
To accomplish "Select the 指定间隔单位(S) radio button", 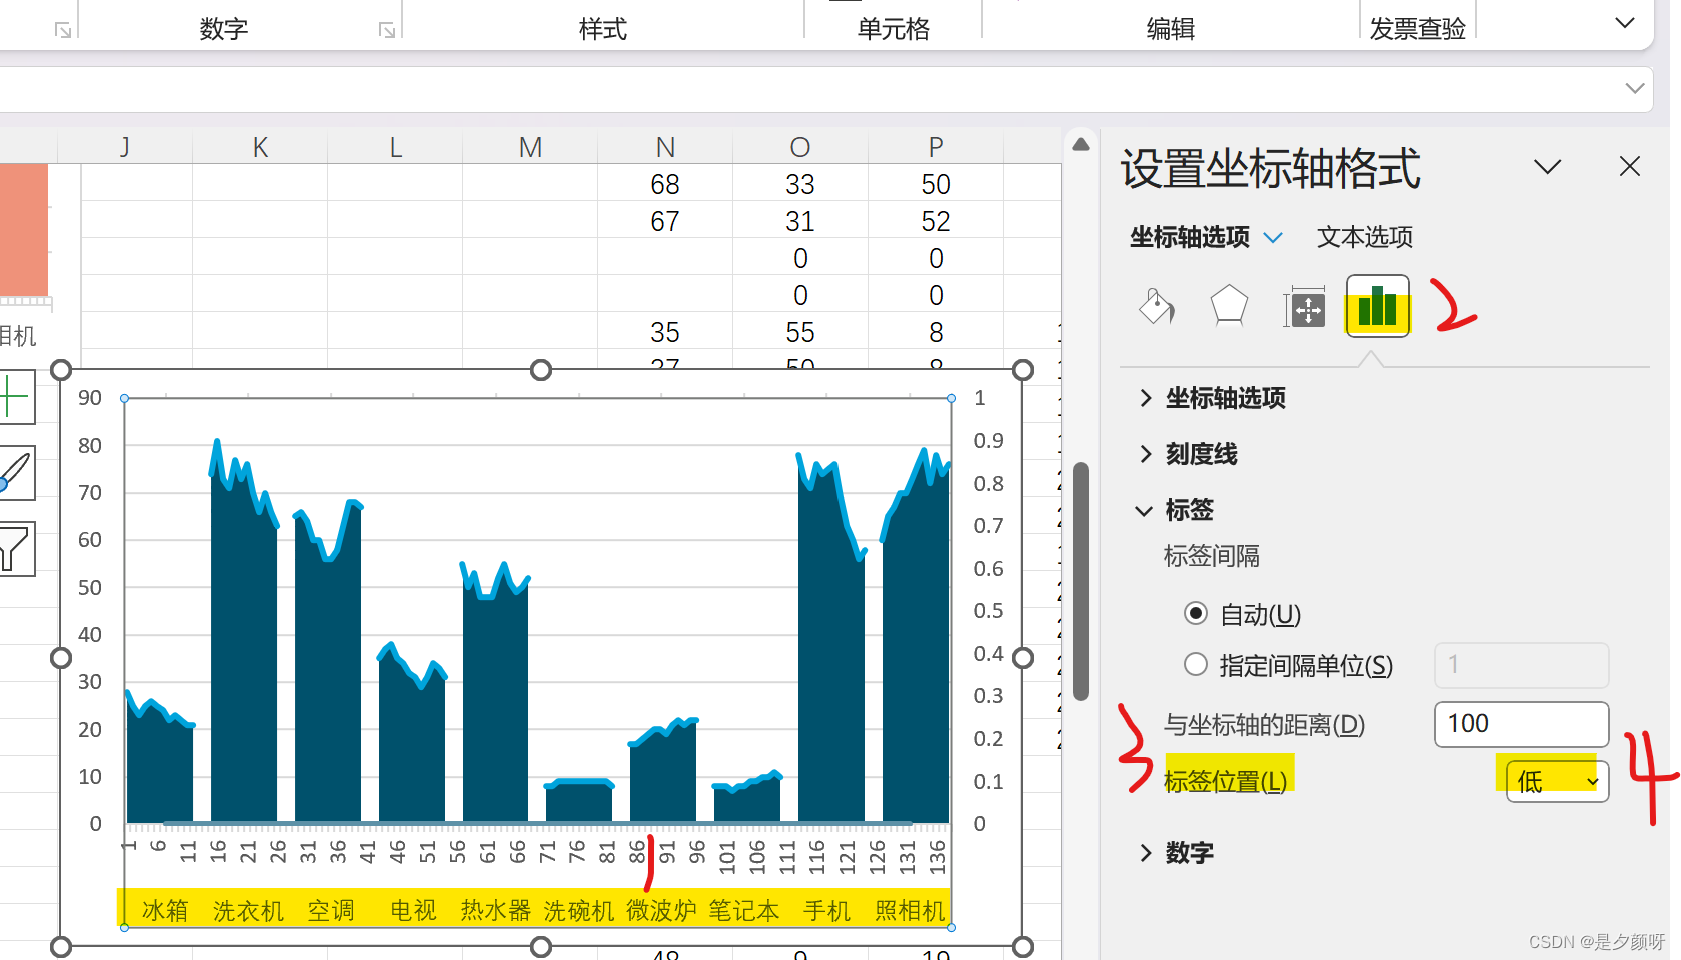I will [1196, 664].
